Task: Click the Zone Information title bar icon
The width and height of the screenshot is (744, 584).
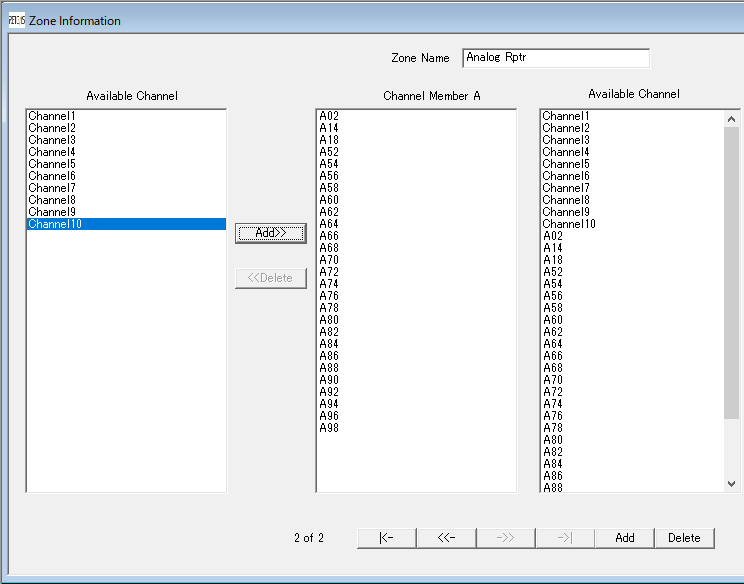Action: (x=16, y=20)
